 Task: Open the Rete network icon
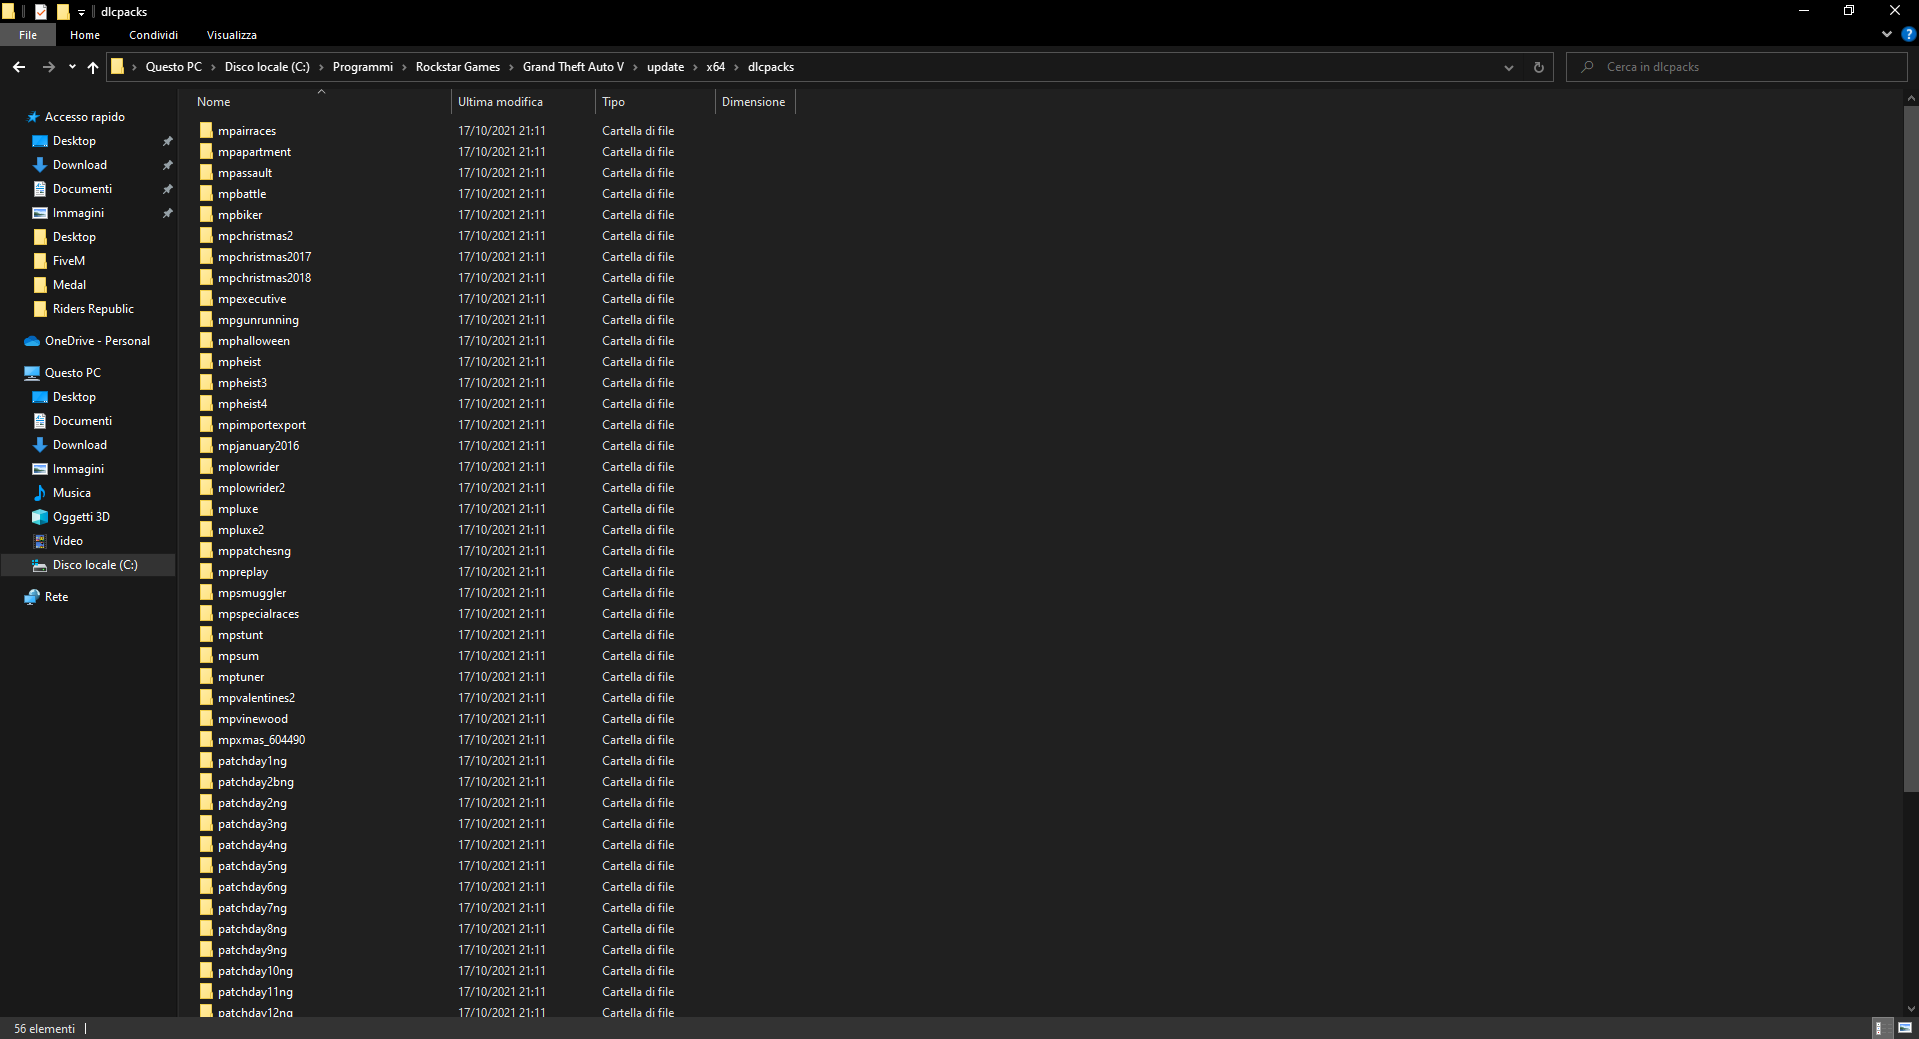coord(32,597)
